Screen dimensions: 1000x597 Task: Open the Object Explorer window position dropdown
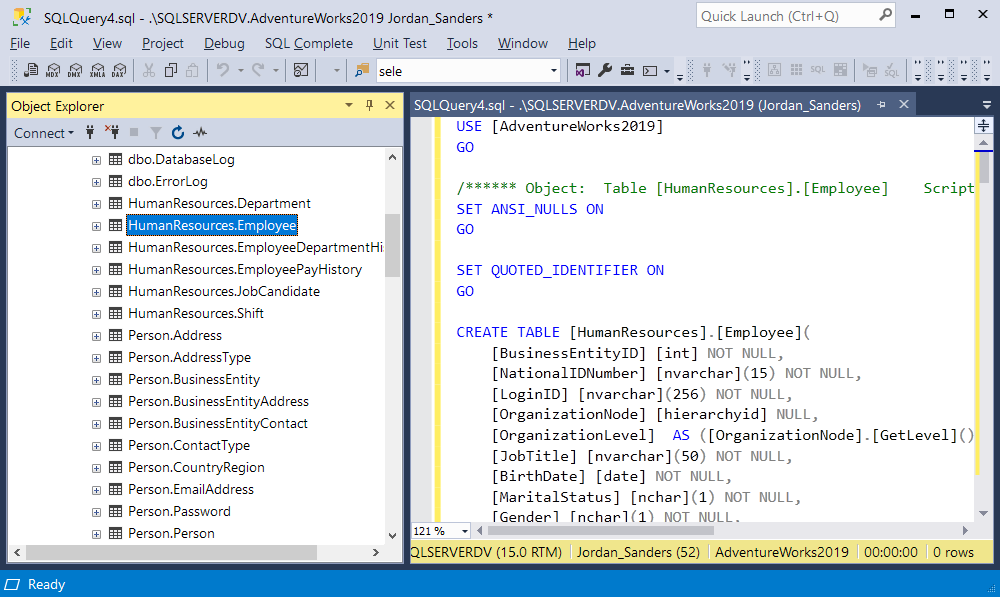[349, 105]
